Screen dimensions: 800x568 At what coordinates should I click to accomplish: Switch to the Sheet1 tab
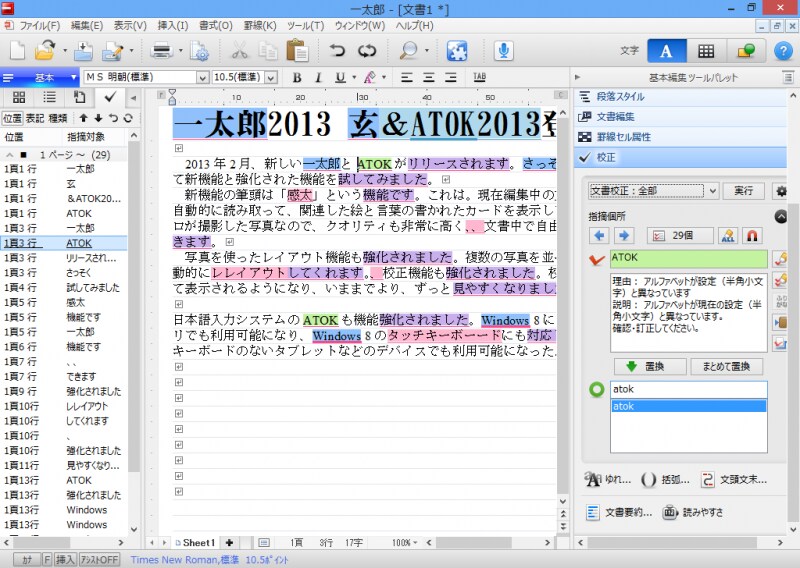click(195, 543)
